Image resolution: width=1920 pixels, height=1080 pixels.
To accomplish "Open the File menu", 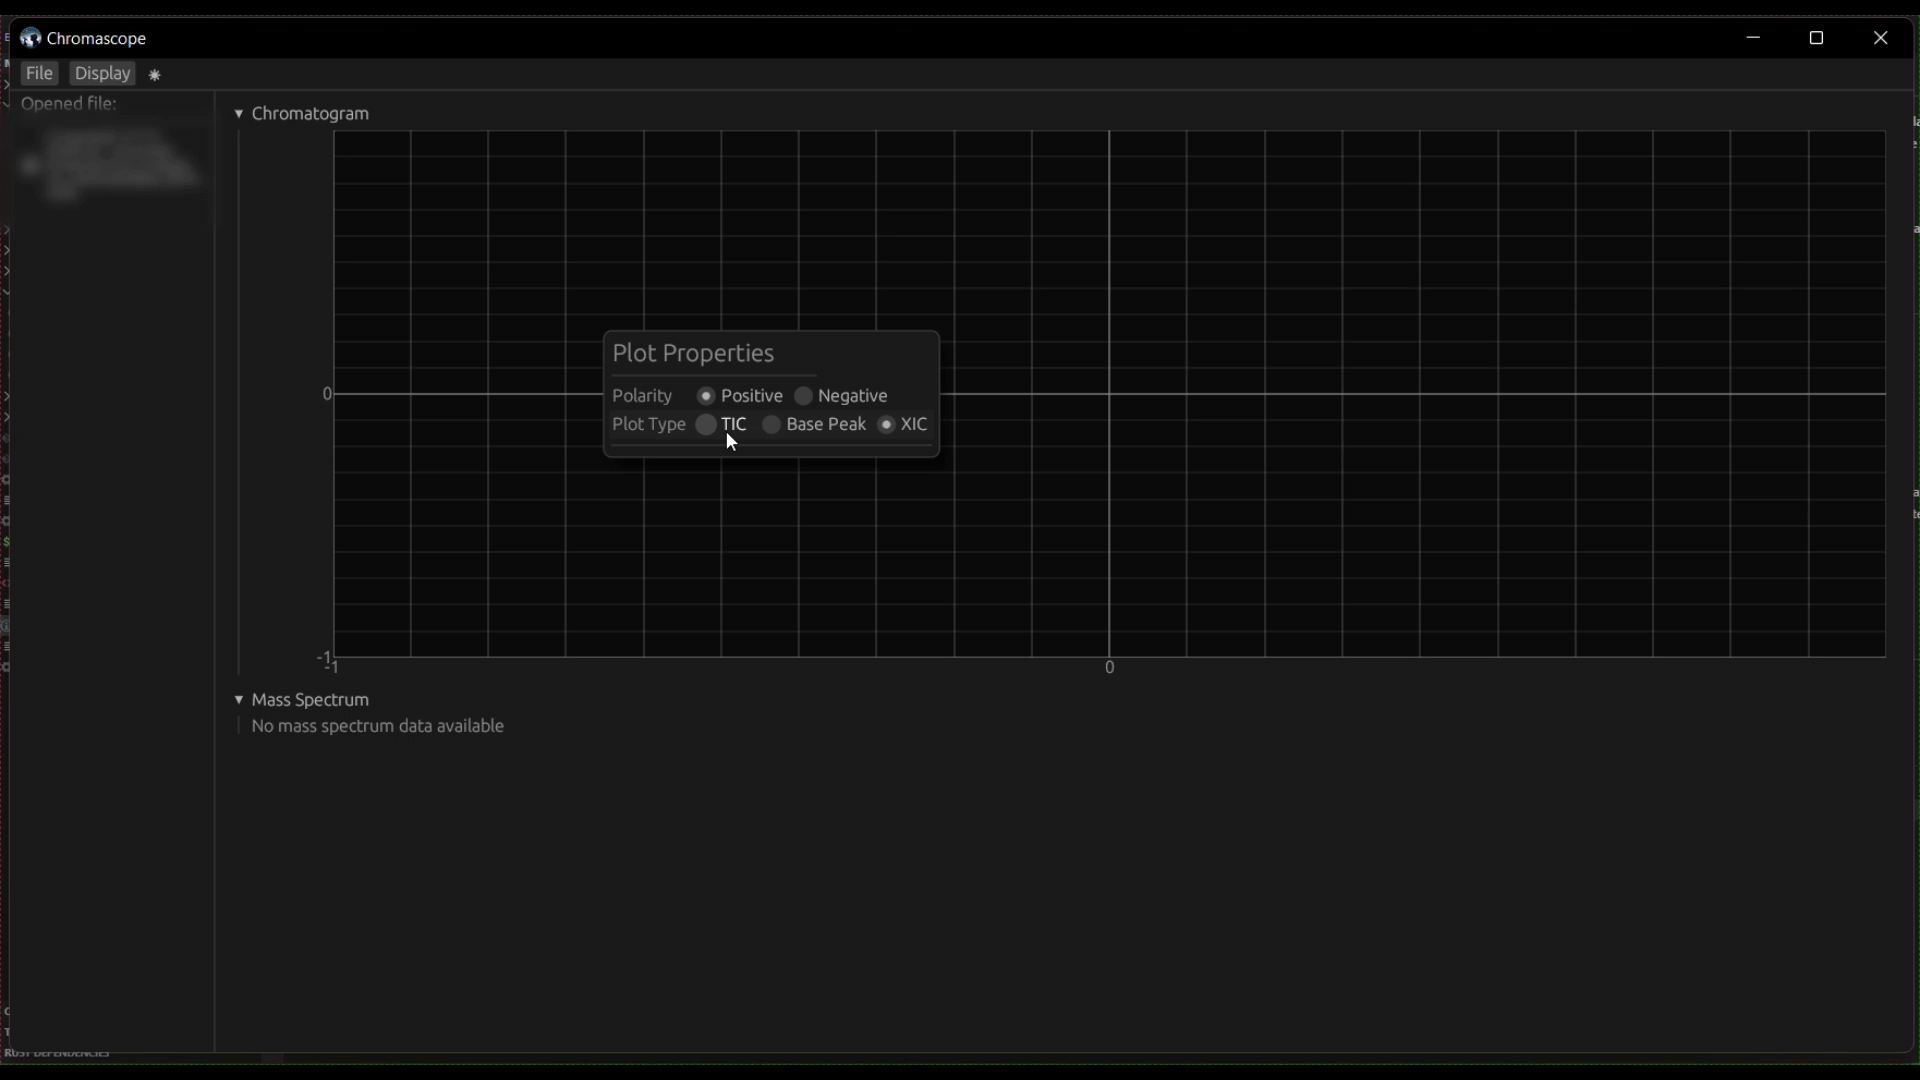I will 39,73.
